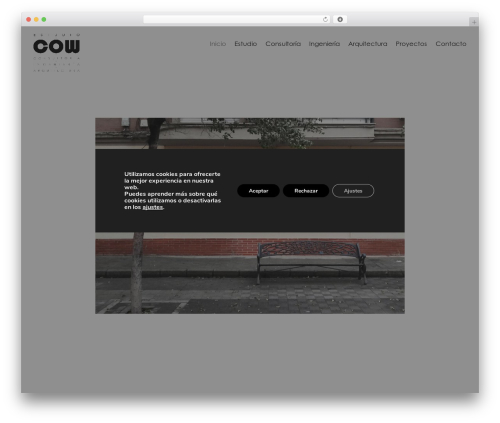Reject cookies with Rechazar button
Screen dimensions: 500x423
tap(306, 191)
